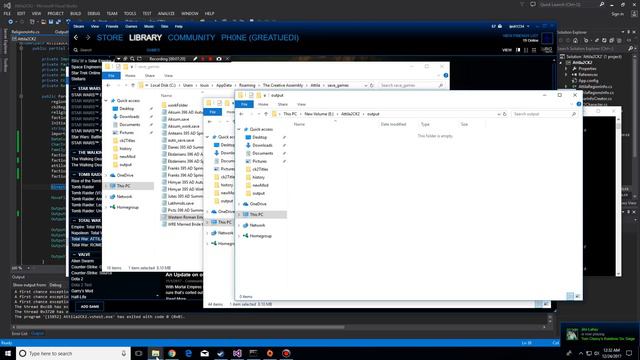The image size is (640, 360).
Task: Click New Volume (E:) in address breadcrumb
Action: [319, 114]
